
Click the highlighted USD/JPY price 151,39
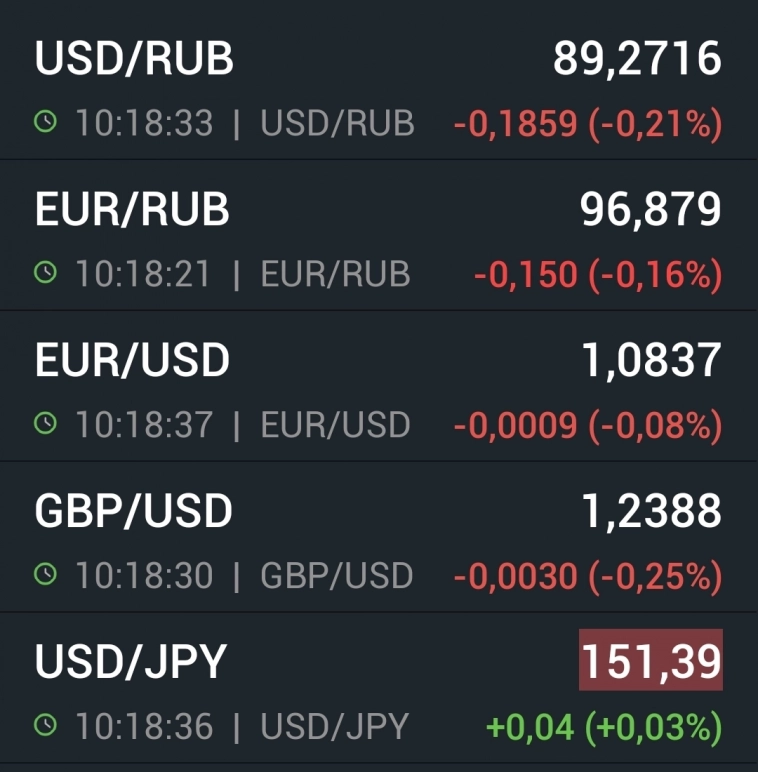coord(650,661)
